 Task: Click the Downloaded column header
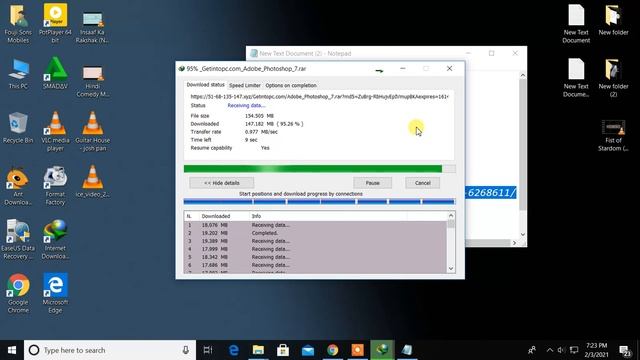pos(224,216)
